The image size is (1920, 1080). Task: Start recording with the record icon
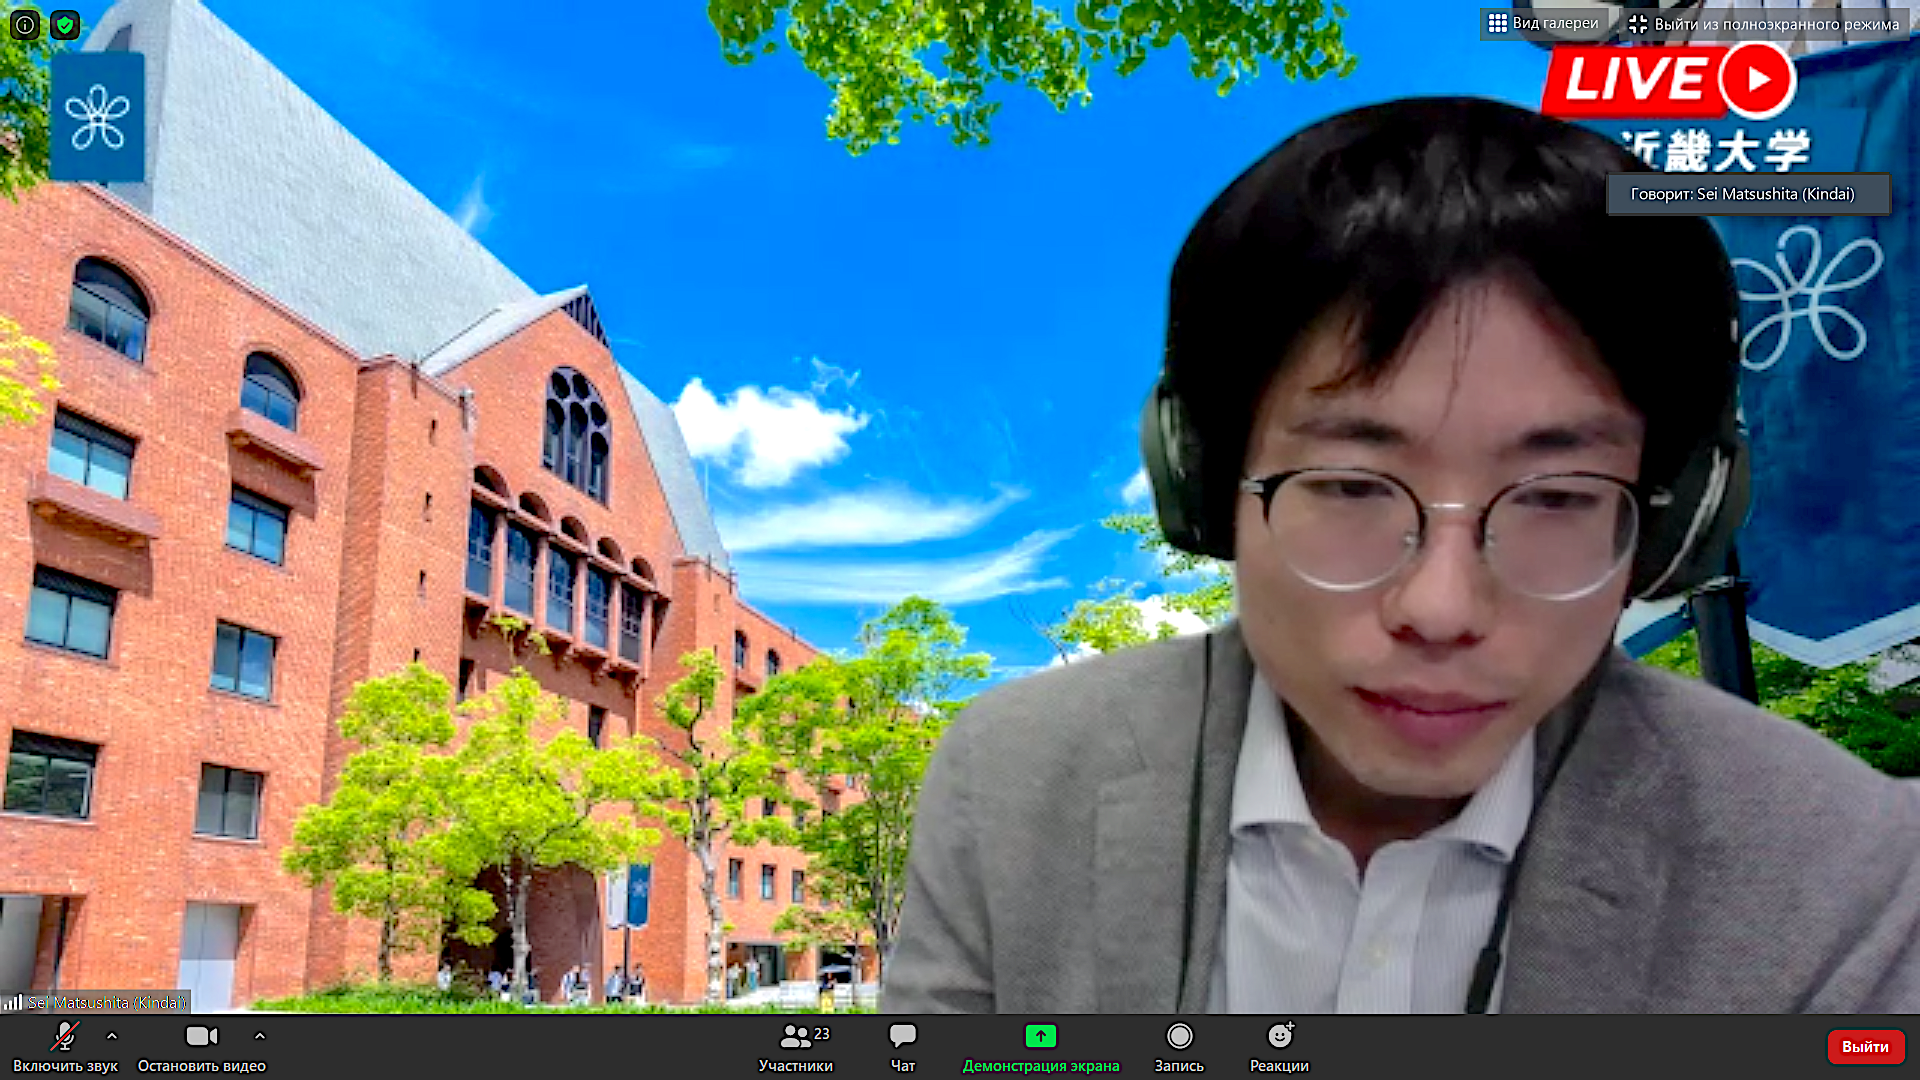[1179, 1036]
